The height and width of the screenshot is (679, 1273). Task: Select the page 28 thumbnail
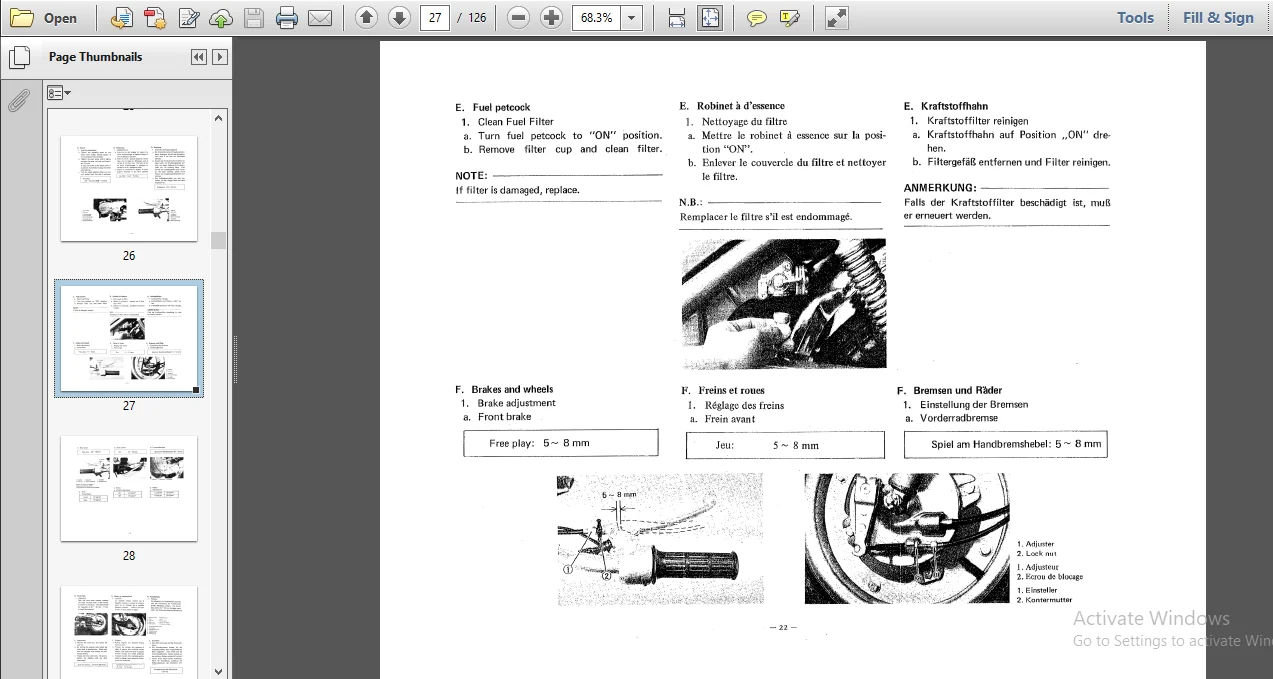click(x=129, y=488)
